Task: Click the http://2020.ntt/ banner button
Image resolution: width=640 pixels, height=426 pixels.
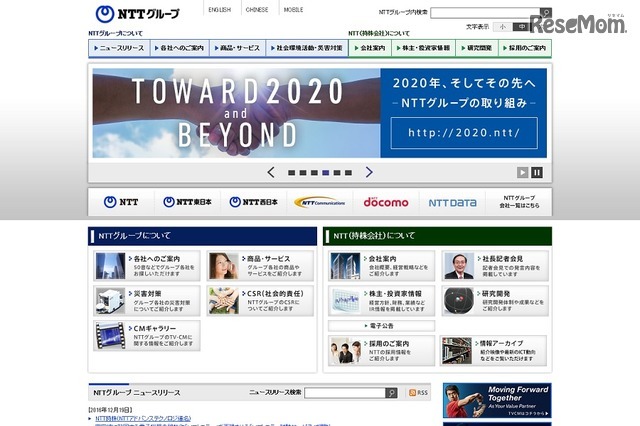Action: tap(464, 133)
